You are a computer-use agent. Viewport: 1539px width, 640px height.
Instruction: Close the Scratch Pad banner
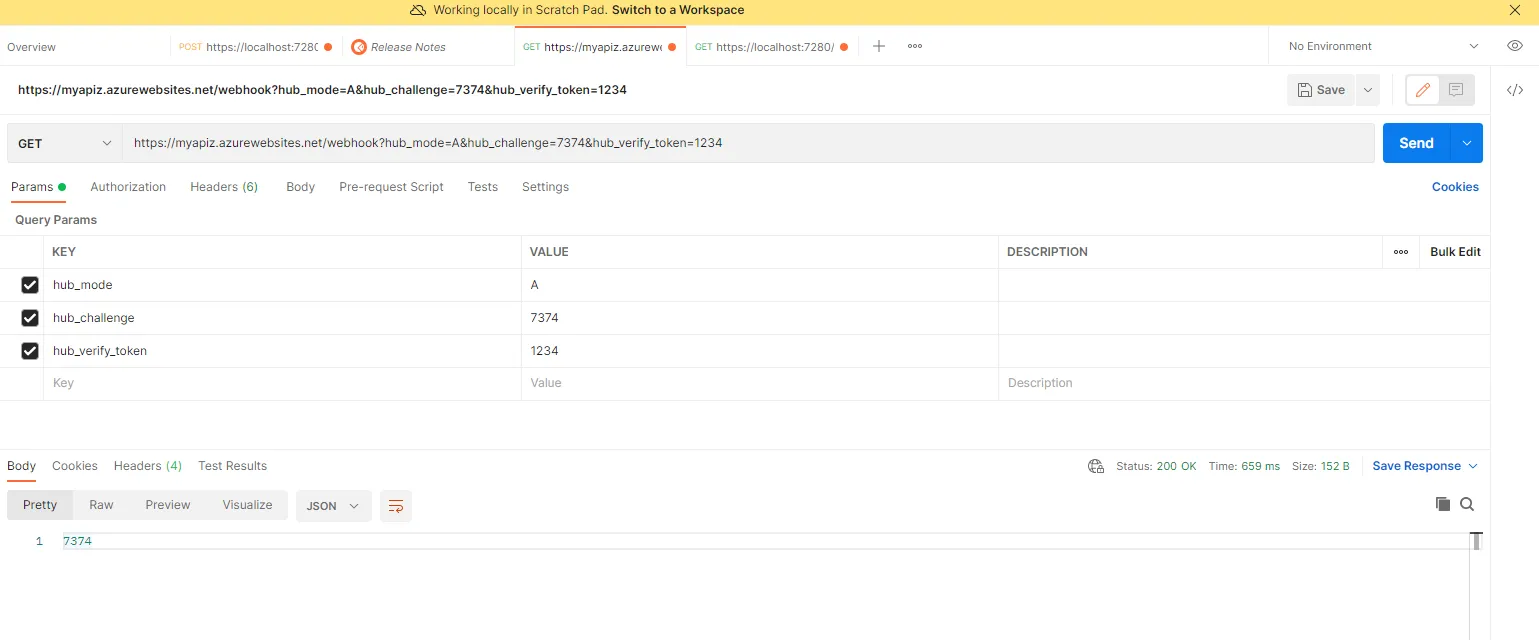(x=1514, y=10)
